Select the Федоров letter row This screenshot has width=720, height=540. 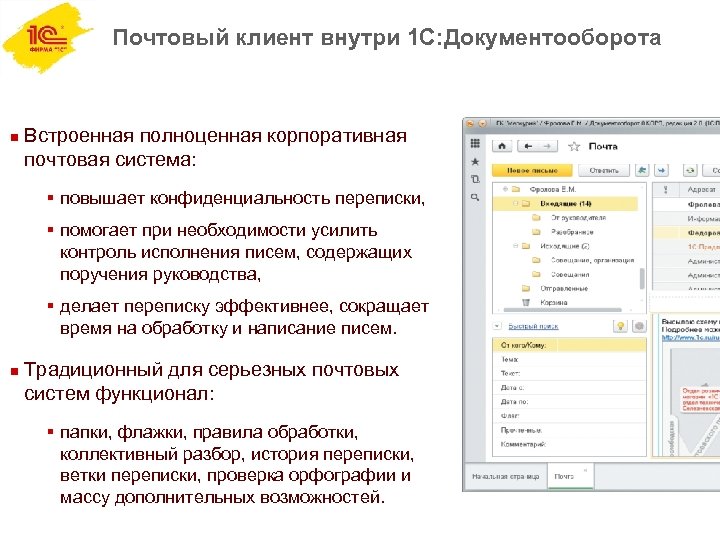pyautogui.click(x=686, y=233)
